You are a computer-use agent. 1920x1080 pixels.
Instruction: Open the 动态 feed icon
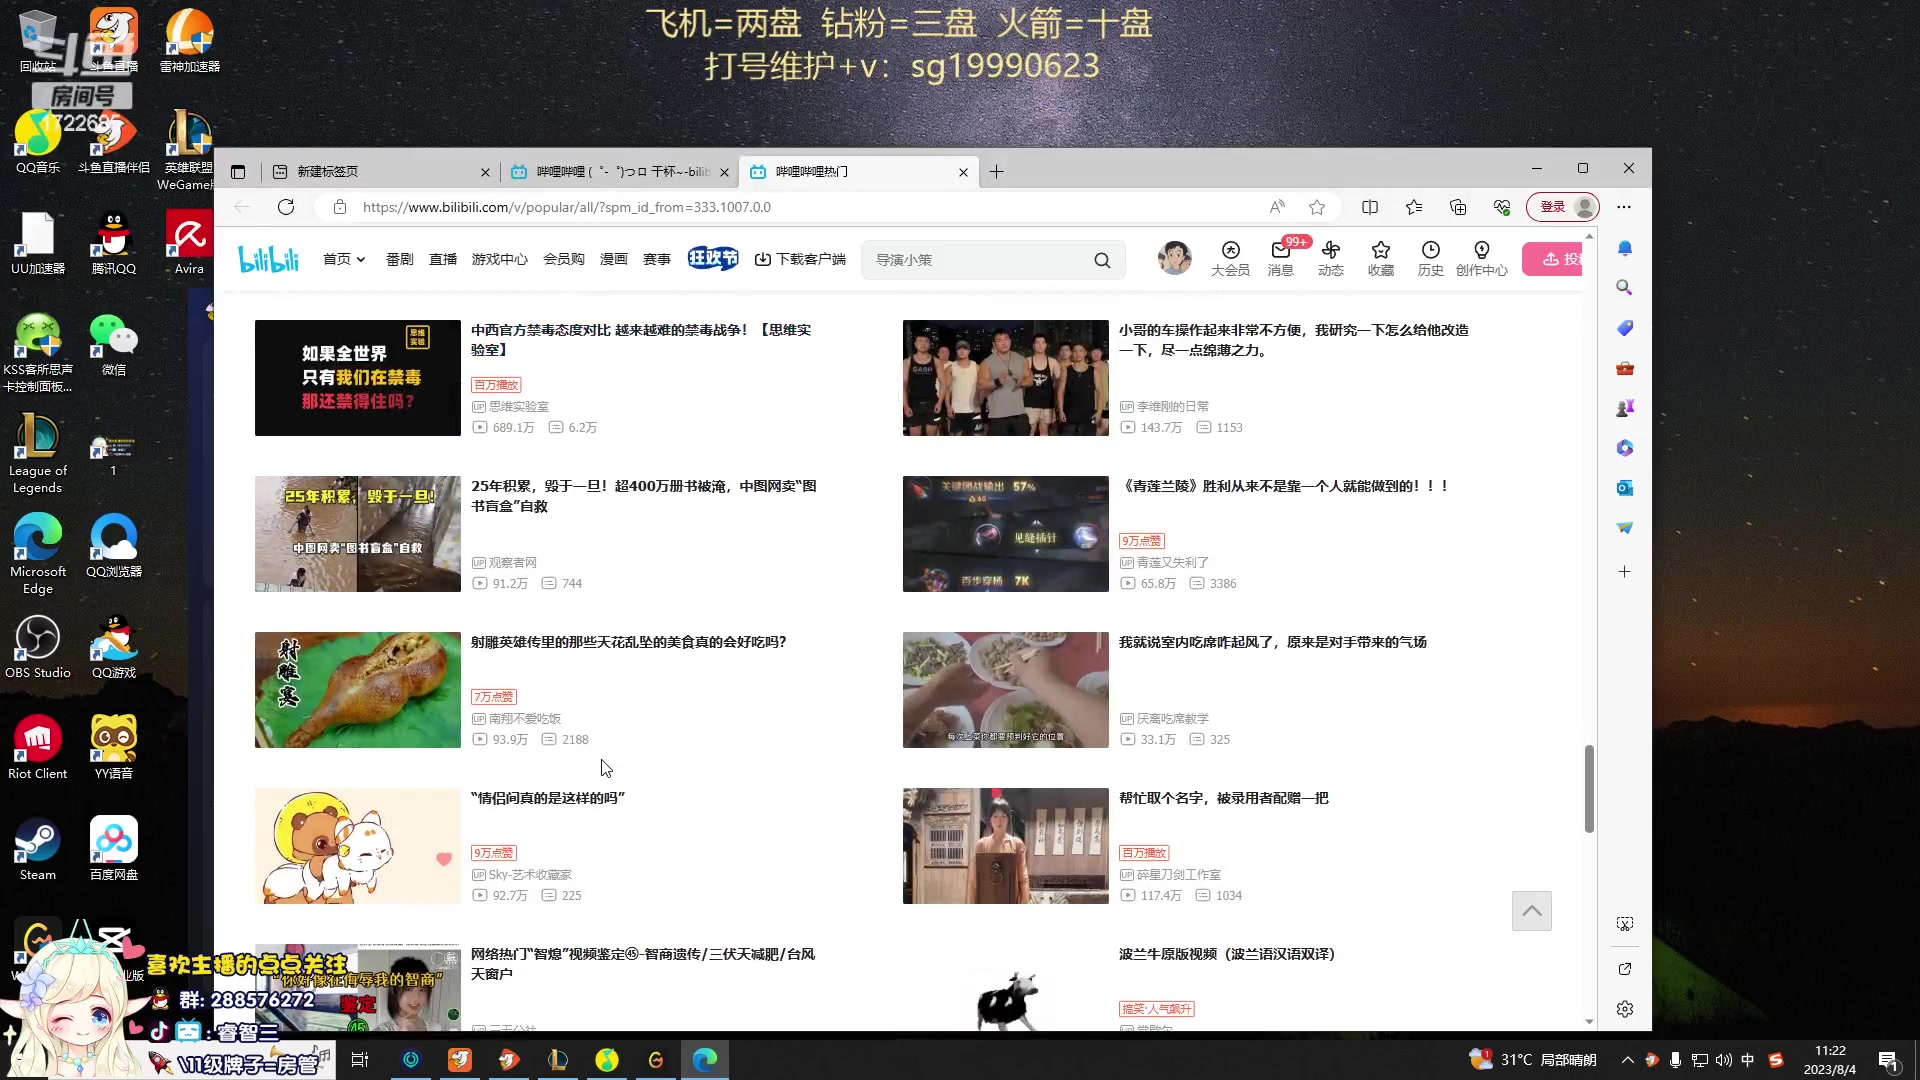1331,258
